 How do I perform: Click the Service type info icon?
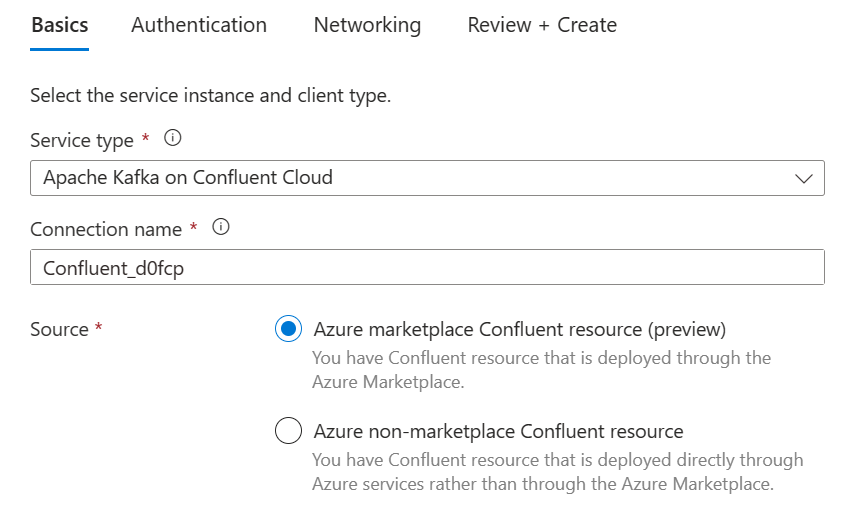[x=172, y=139]
